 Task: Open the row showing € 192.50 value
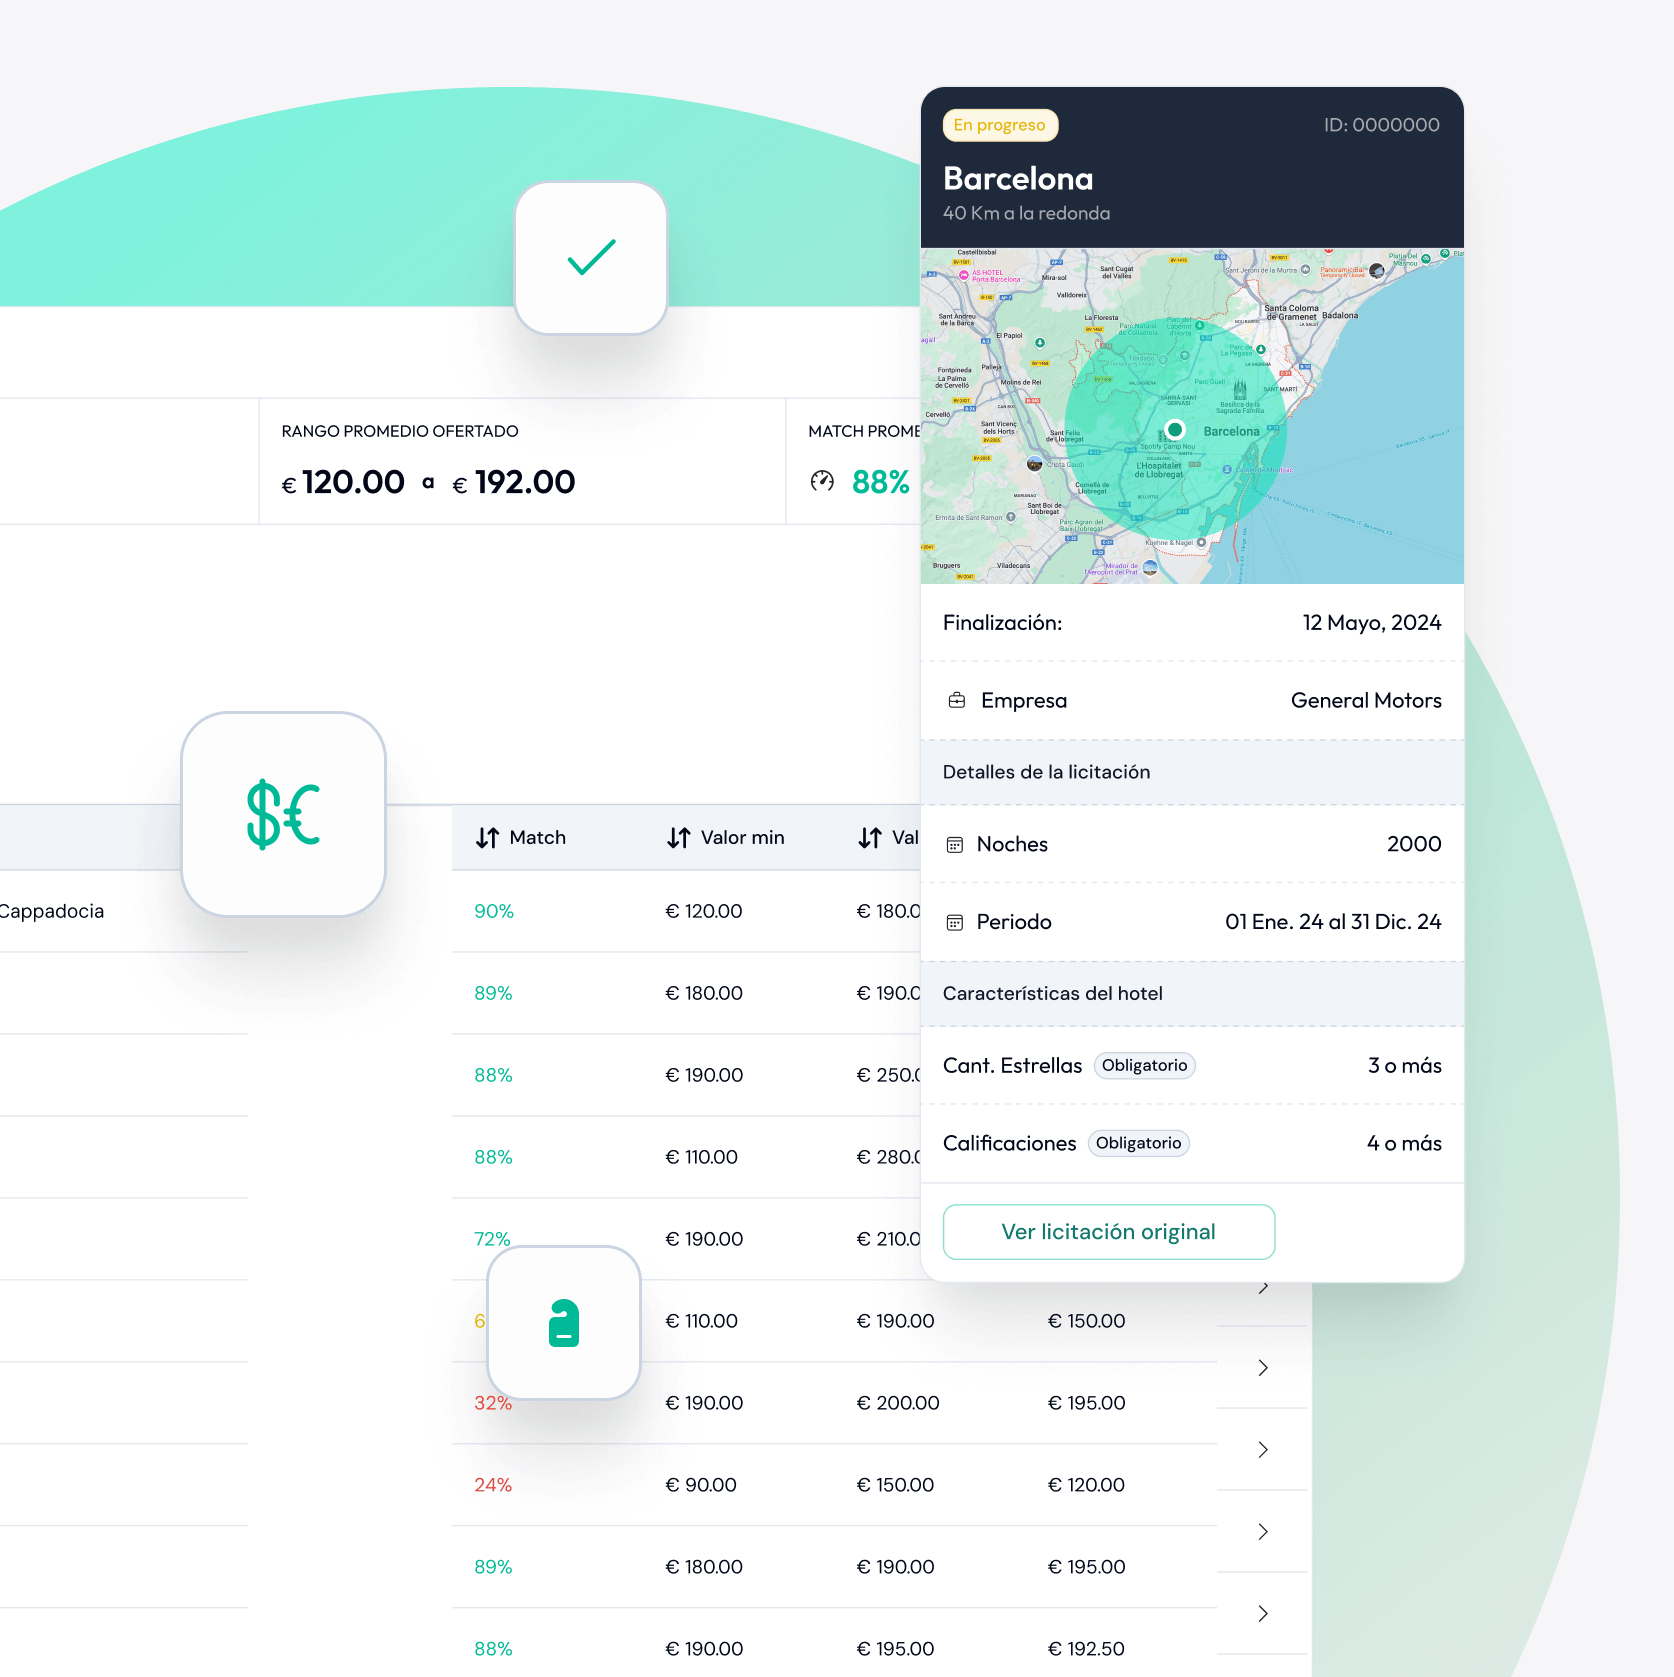point(1086,1649)
